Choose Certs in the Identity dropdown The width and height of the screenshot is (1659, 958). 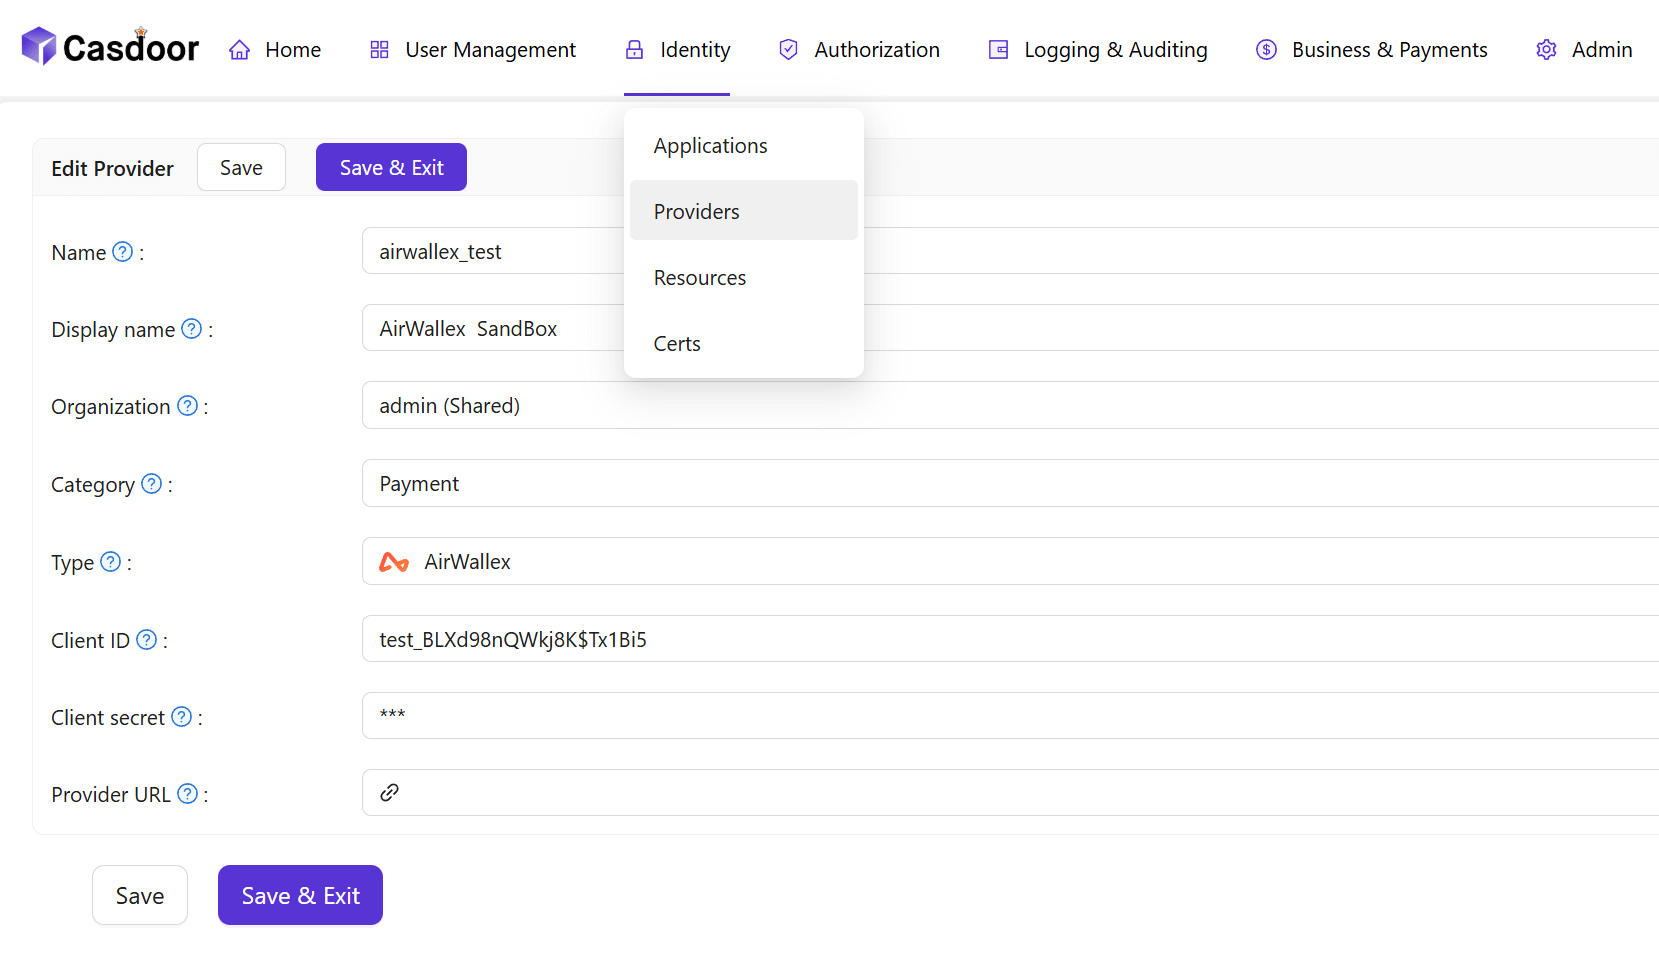click(x=677, y=344)
